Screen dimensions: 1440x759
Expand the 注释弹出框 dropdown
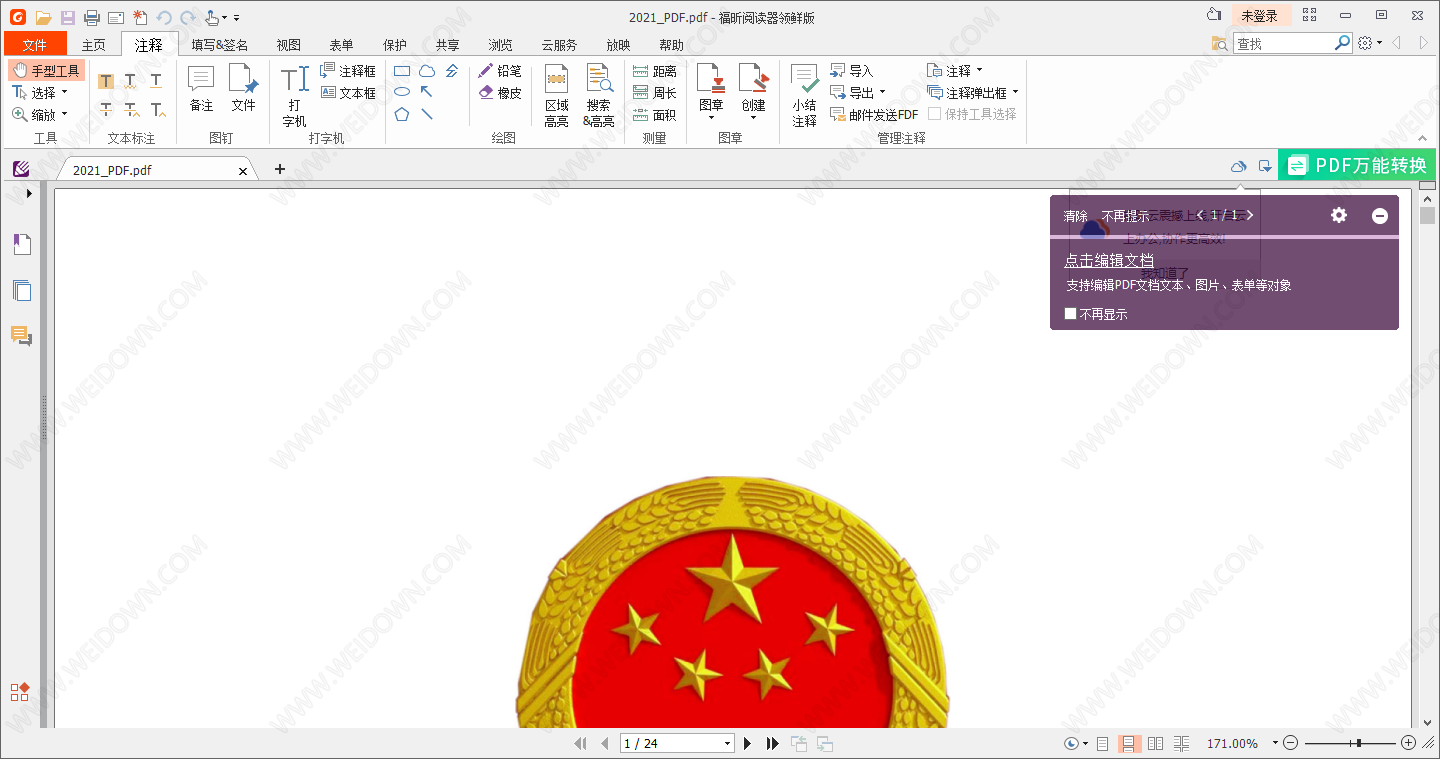1015,93
